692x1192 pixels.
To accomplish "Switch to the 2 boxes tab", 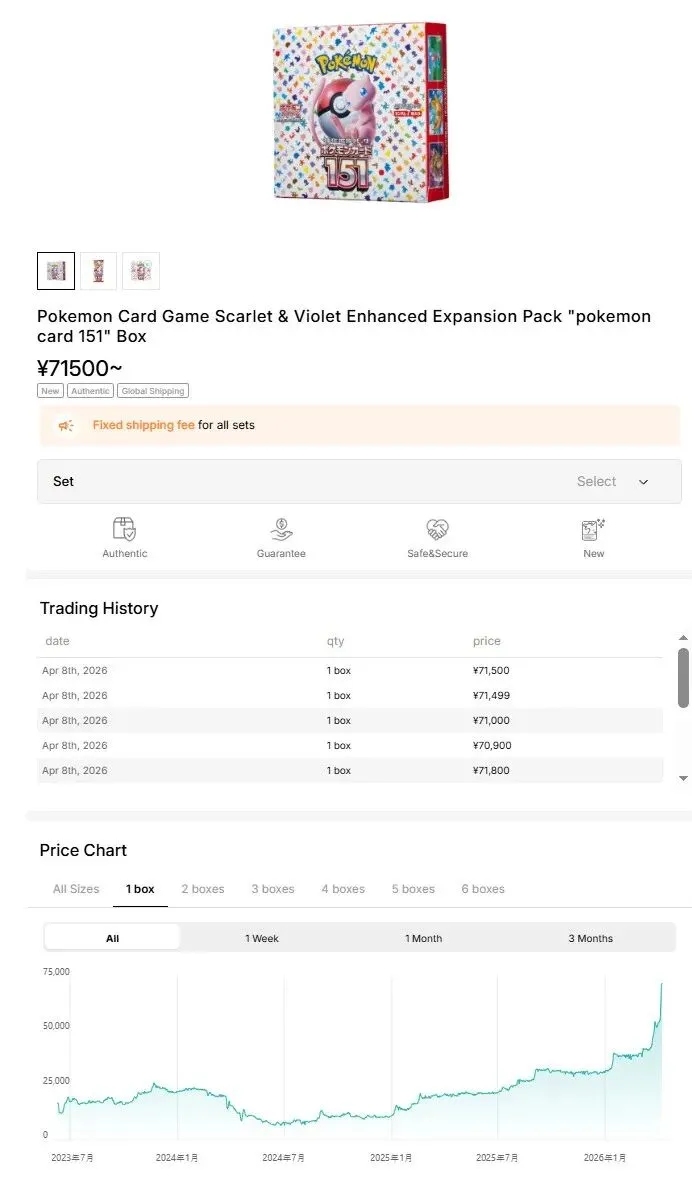I will [x=203, y=889].
